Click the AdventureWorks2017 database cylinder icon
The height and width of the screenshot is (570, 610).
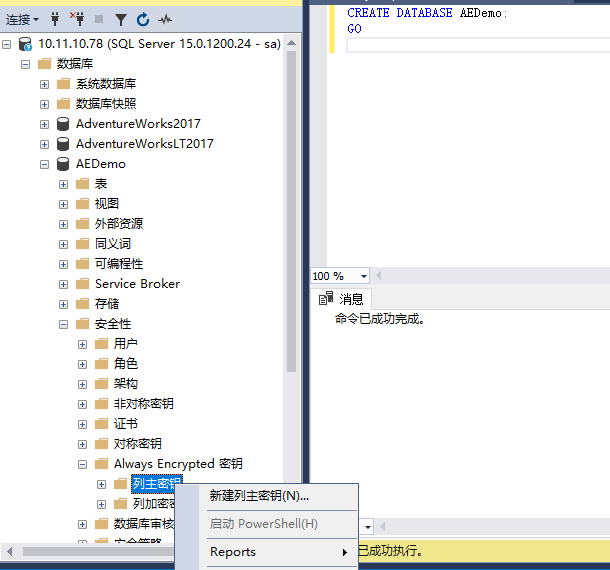coord(63,124)
